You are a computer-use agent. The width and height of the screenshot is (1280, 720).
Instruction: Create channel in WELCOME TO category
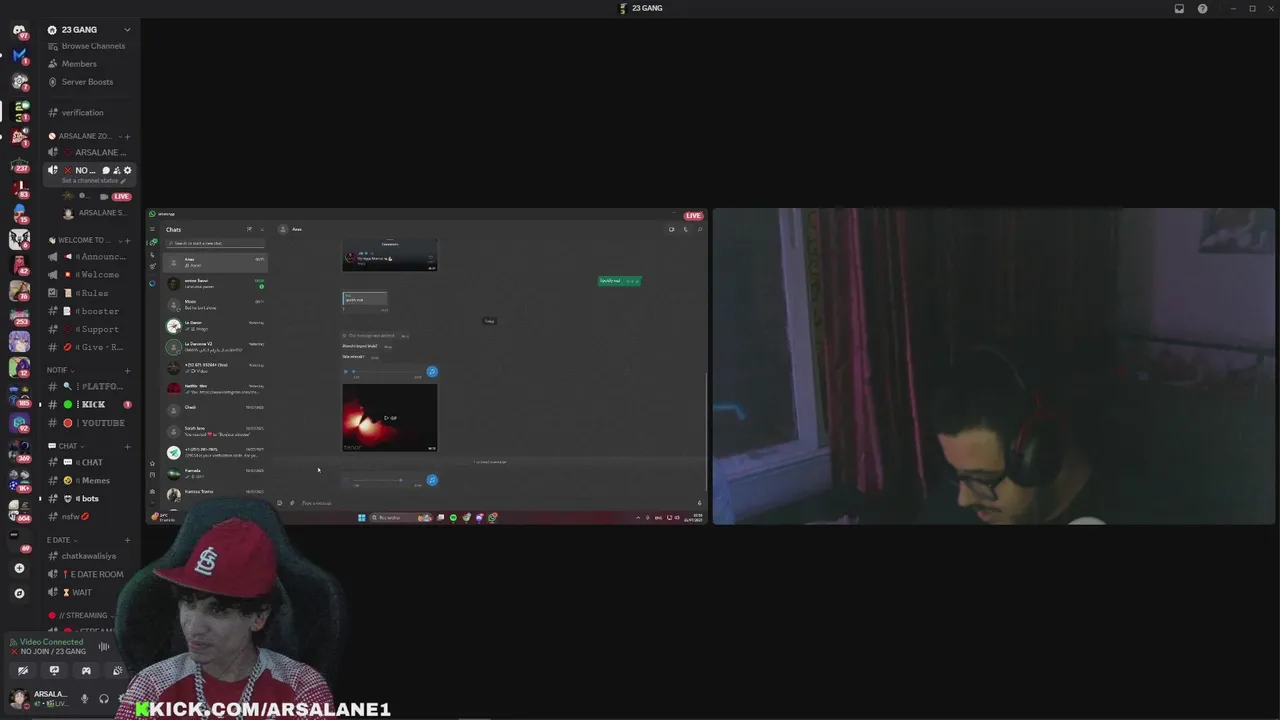tap(127, 240)
